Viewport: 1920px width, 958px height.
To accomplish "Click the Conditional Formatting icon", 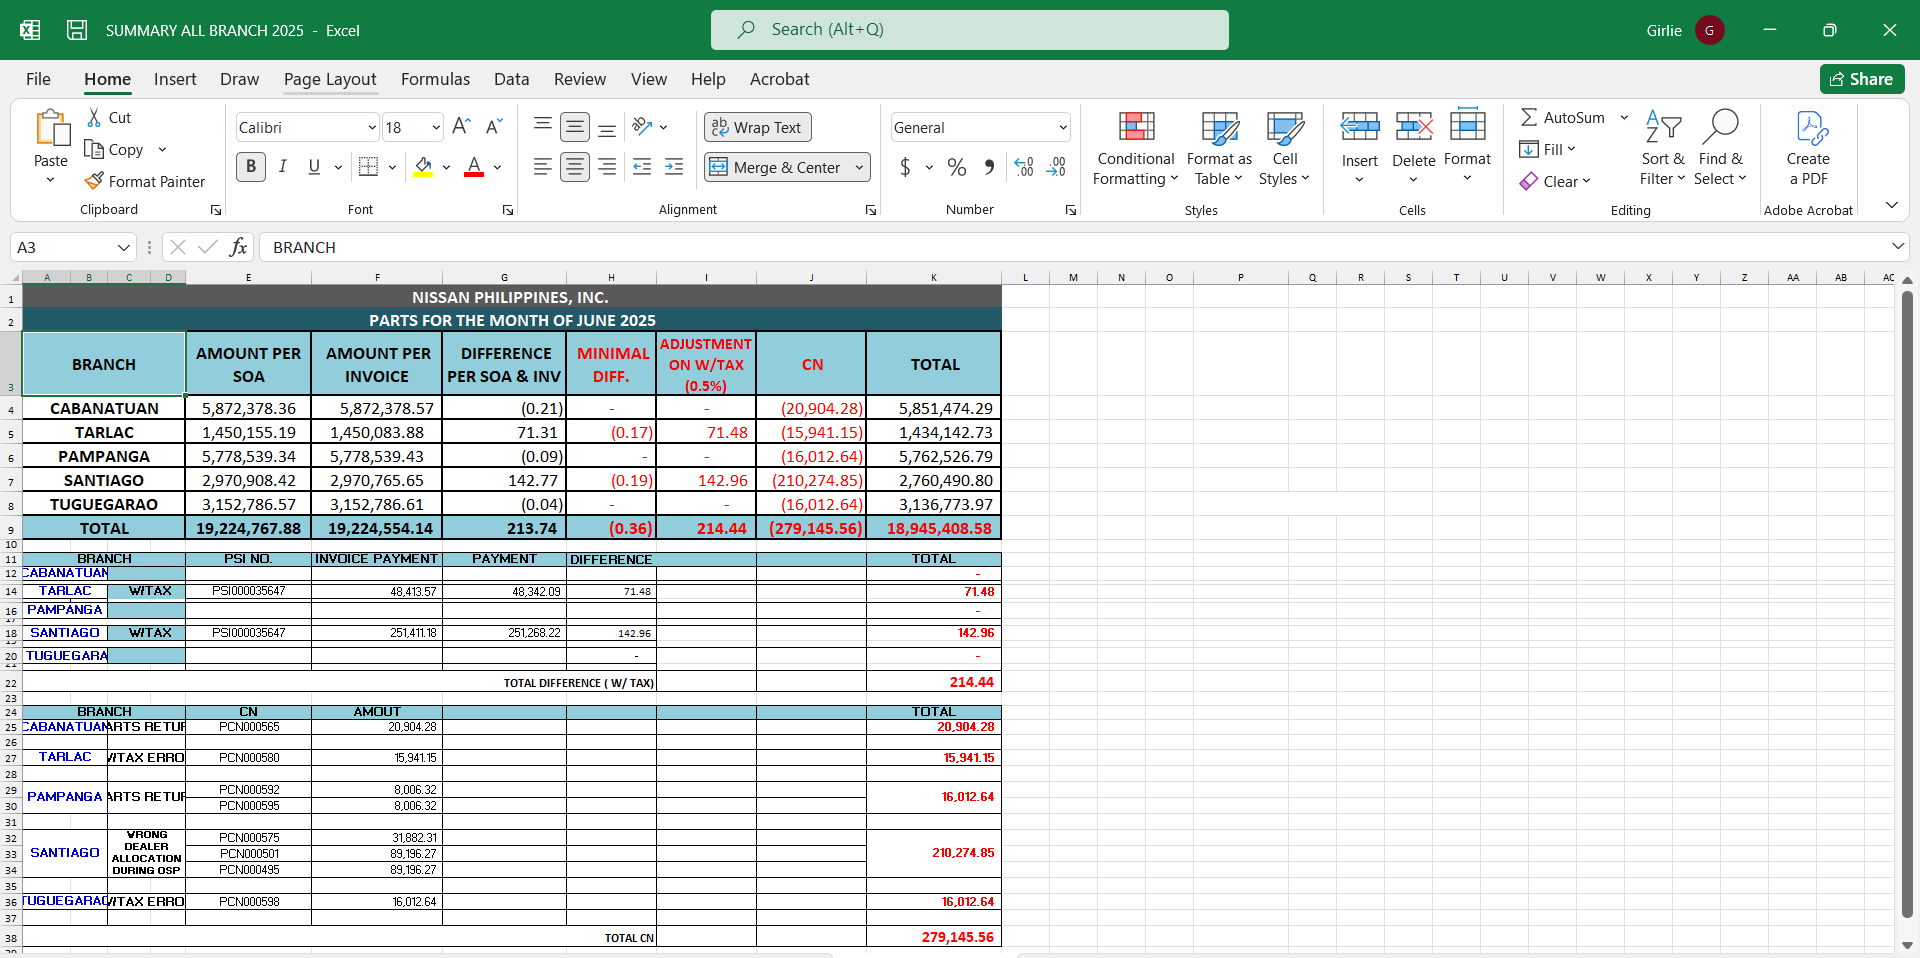I will (1136, 127).
